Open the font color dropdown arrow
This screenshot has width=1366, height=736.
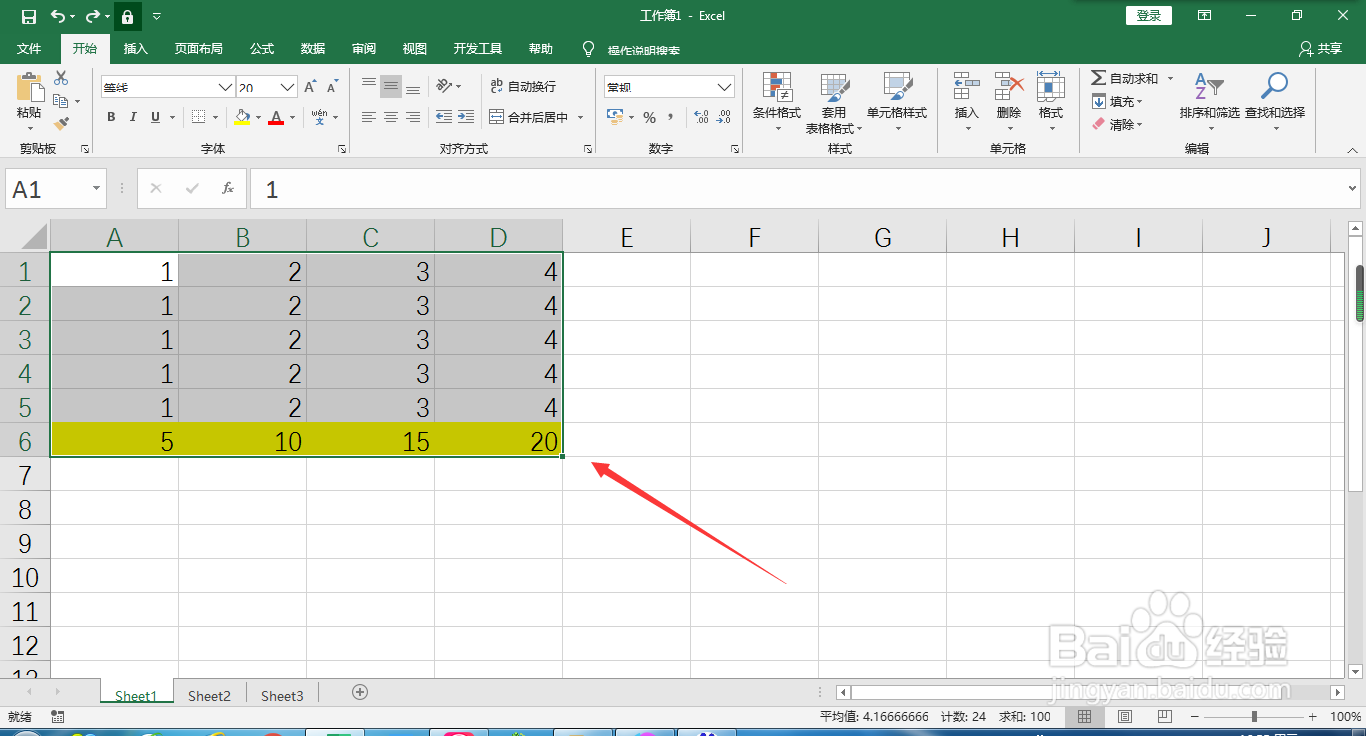(292, 118)
